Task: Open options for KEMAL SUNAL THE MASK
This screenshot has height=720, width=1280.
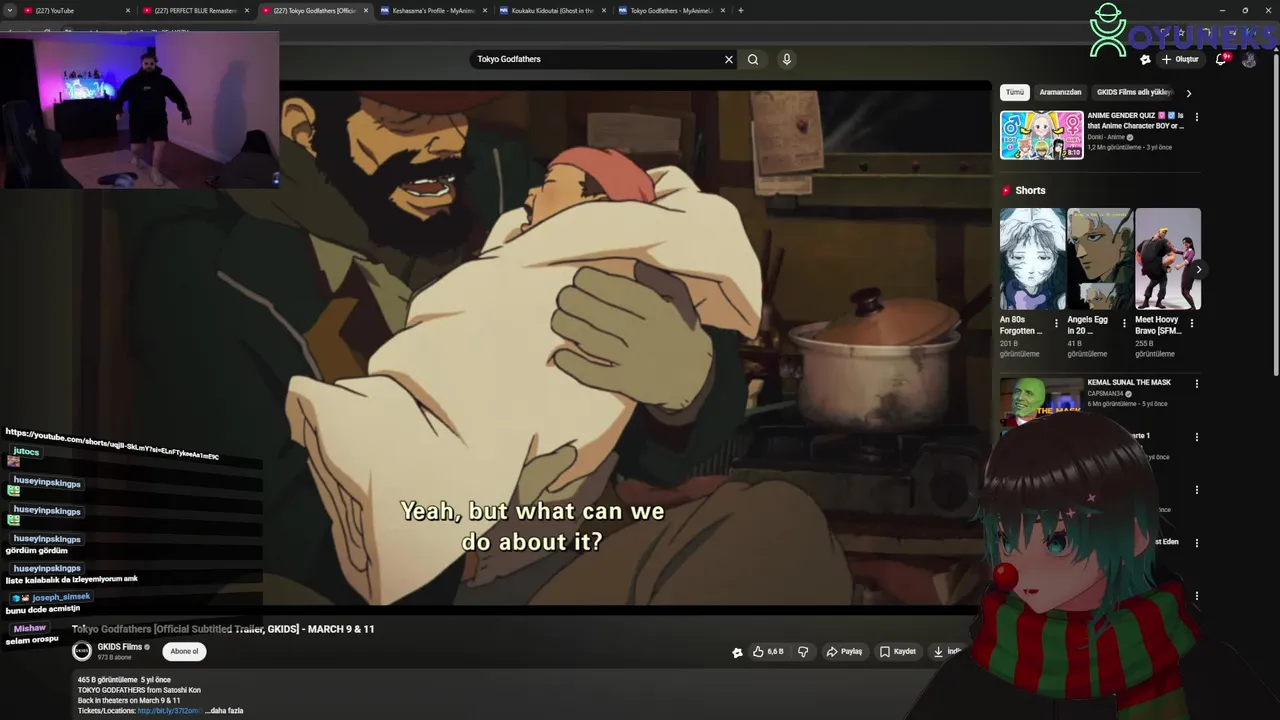Action: [x=1196, y=384]
